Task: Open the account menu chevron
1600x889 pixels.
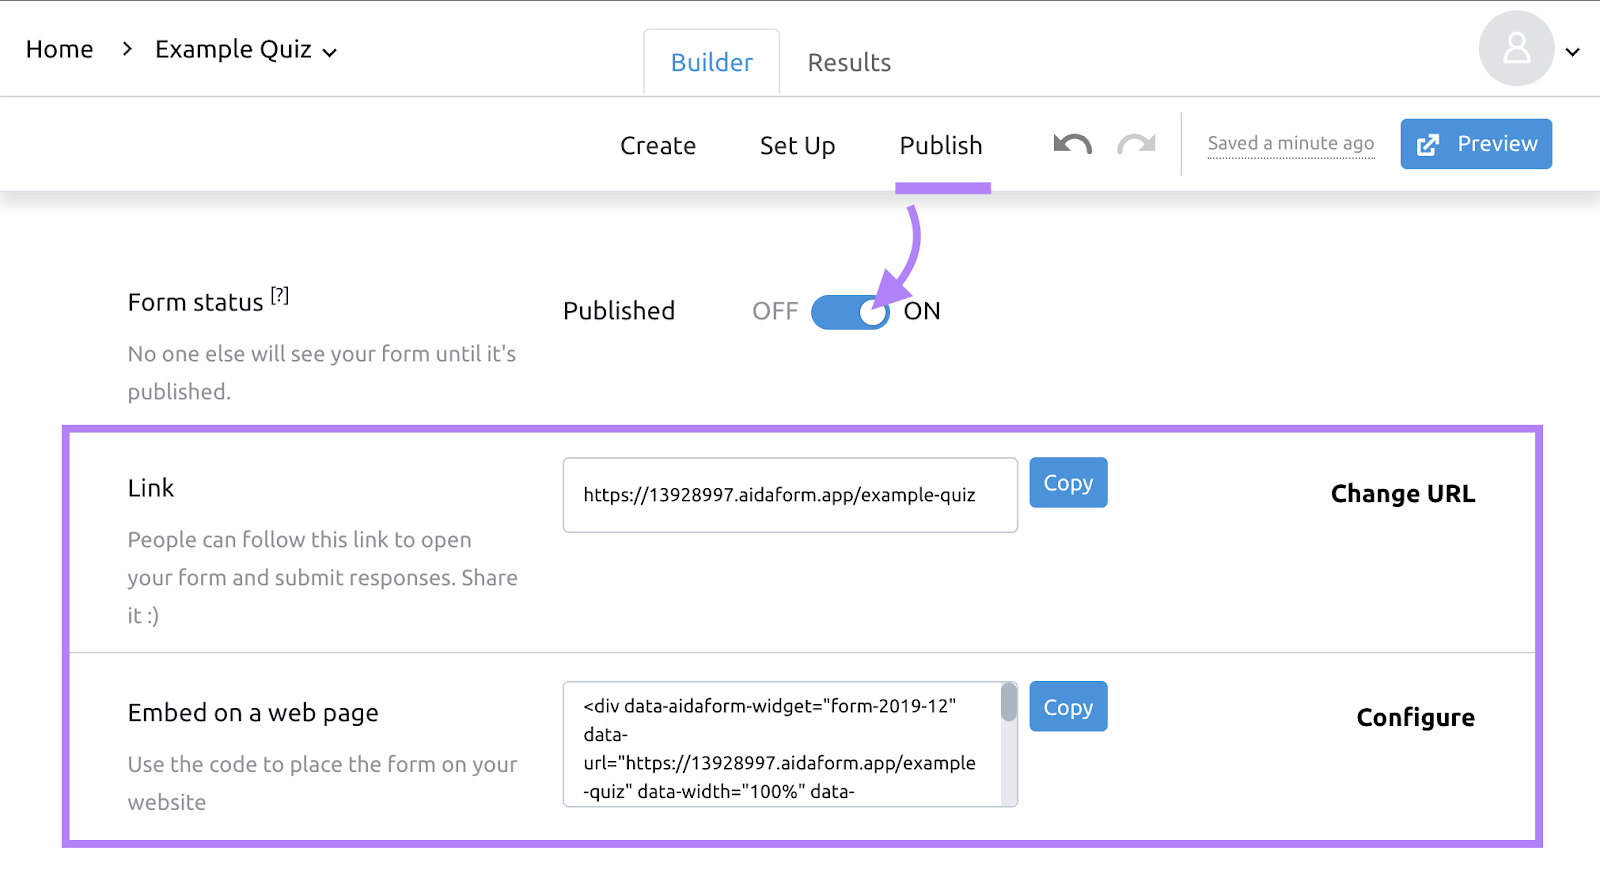Action: point(1572,52)
